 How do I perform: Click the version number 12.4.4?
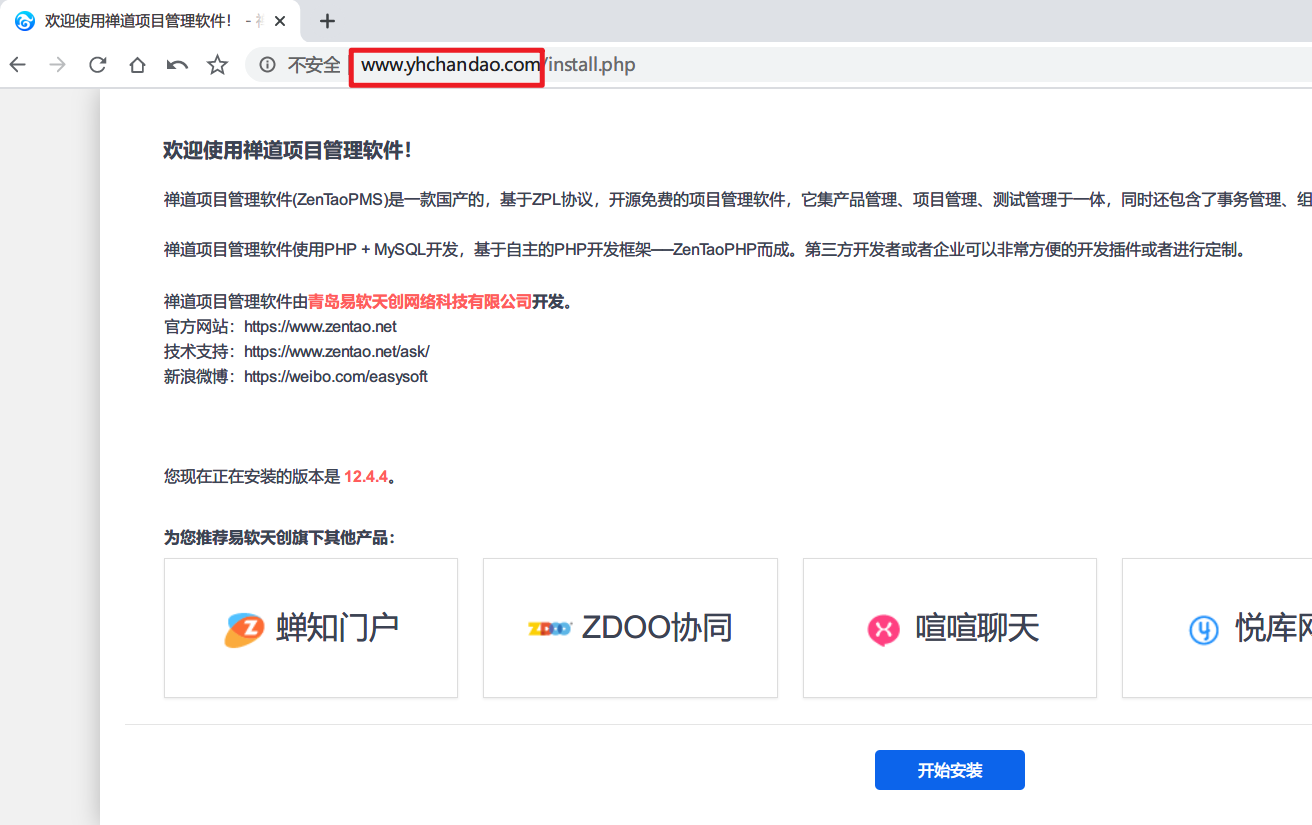[x=366, y=477]
